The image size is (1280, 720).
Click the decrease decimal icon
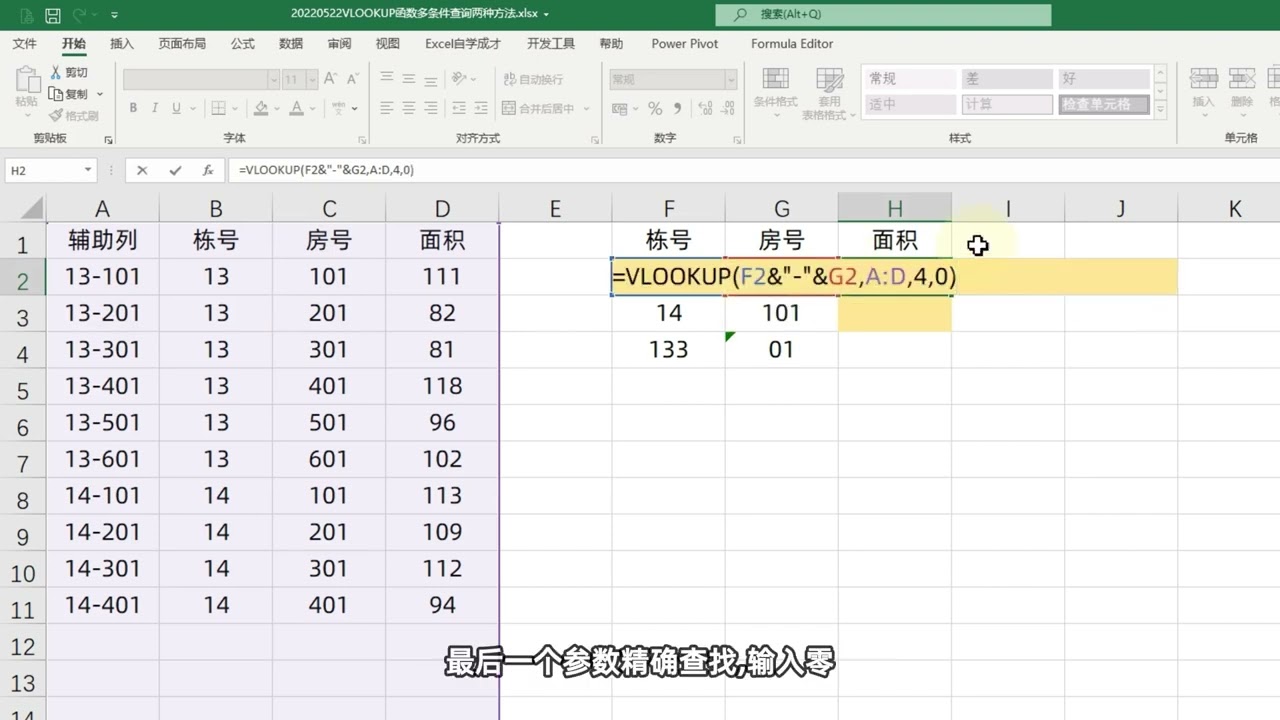(727, 108)
